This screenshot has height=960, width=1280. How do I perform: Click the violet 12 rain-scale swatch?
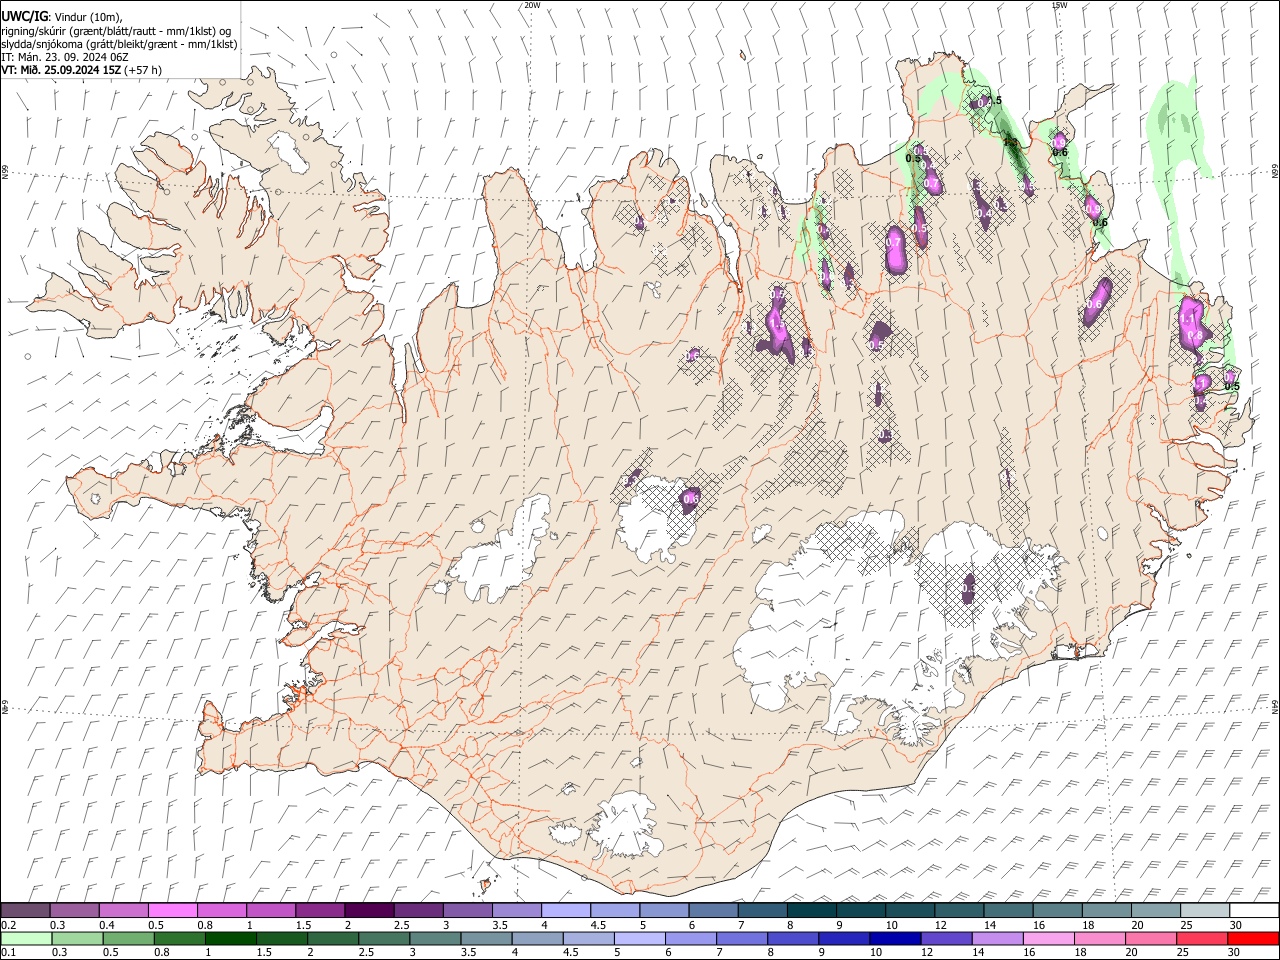945,938
